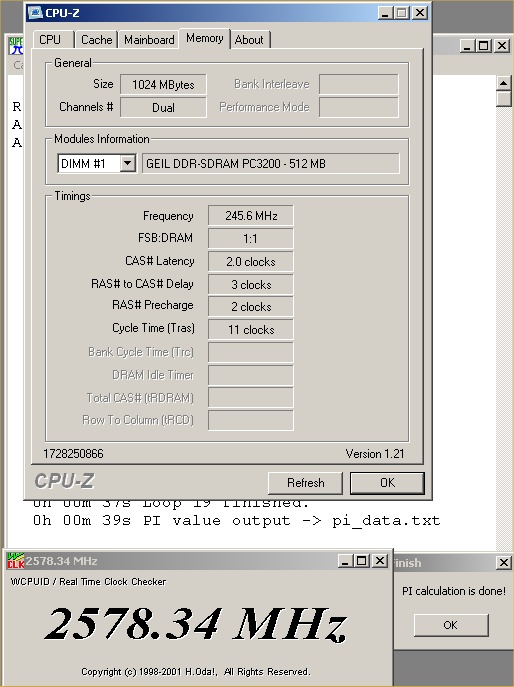
Task: Click the GEIL DDR-SDRAM PC3200 module field
Action: pyautogui.click(x=270, y=163)
